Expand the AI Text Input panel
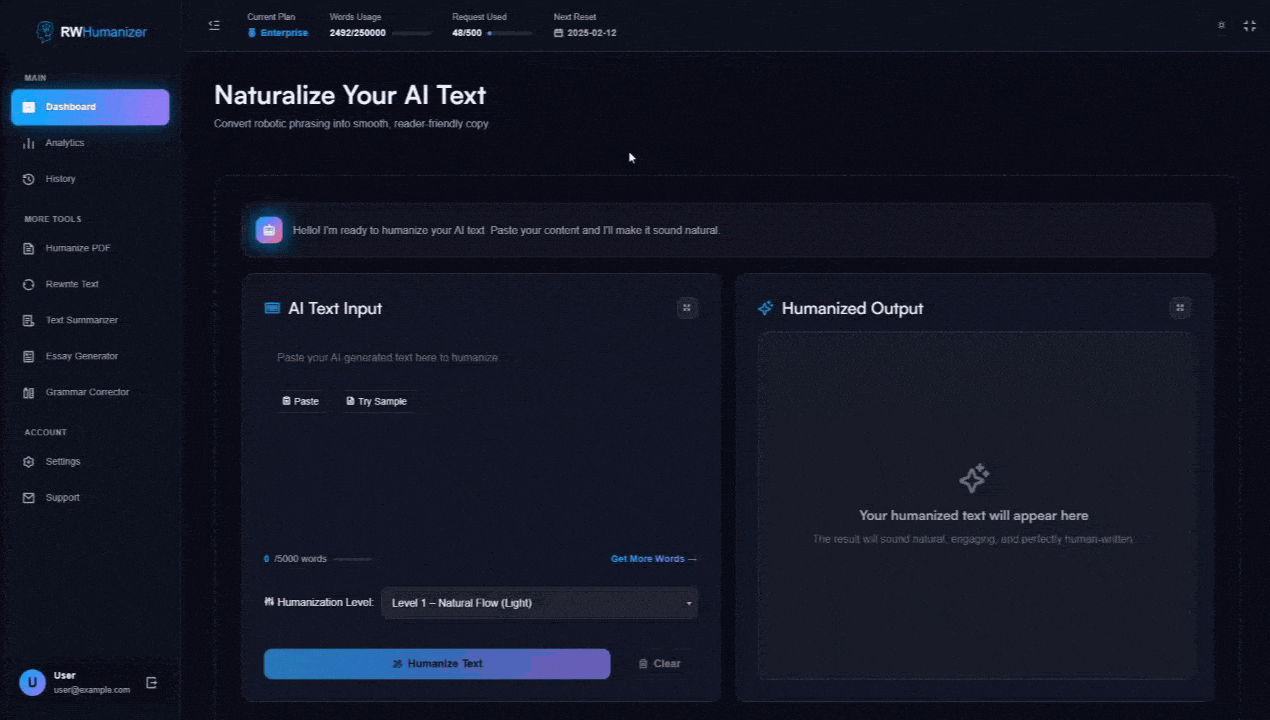Viewport: 1270px width, 720px height. pos(686,308)
